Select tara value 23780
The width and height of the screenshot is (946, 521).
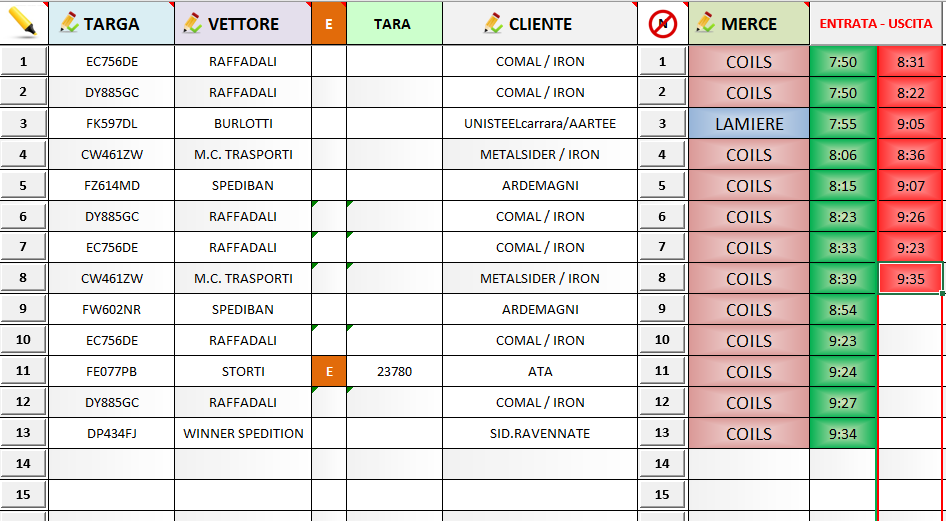[395, 371]
